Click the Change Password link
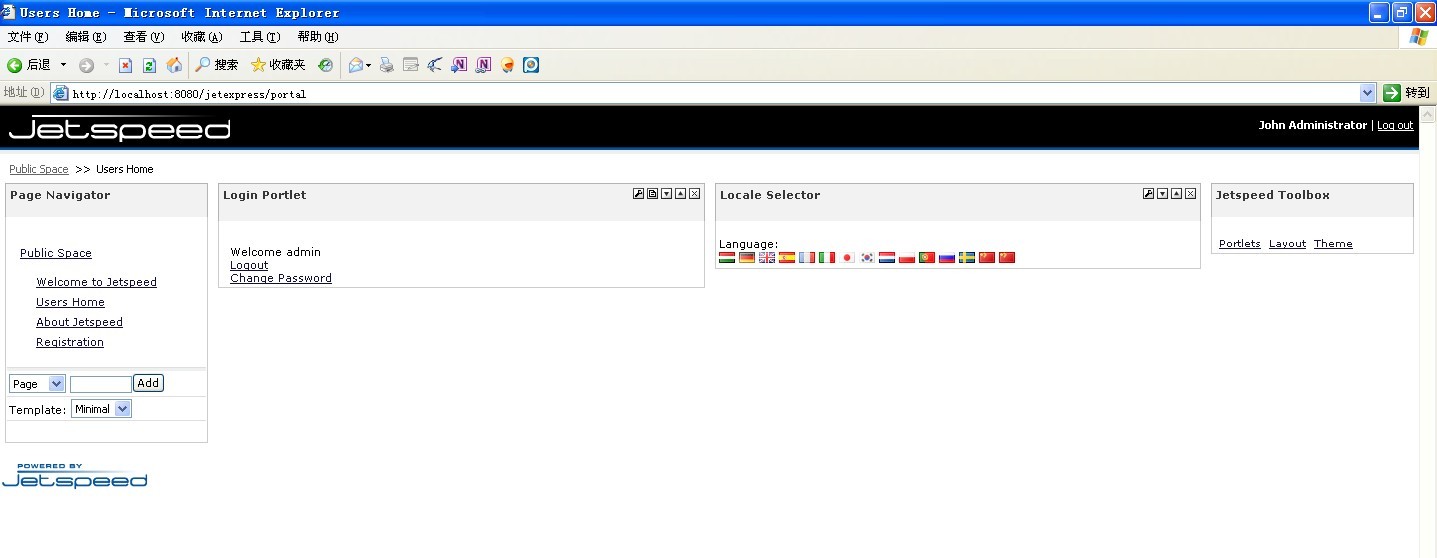Viewport: 1437px width, 558px height. (281, 278)
